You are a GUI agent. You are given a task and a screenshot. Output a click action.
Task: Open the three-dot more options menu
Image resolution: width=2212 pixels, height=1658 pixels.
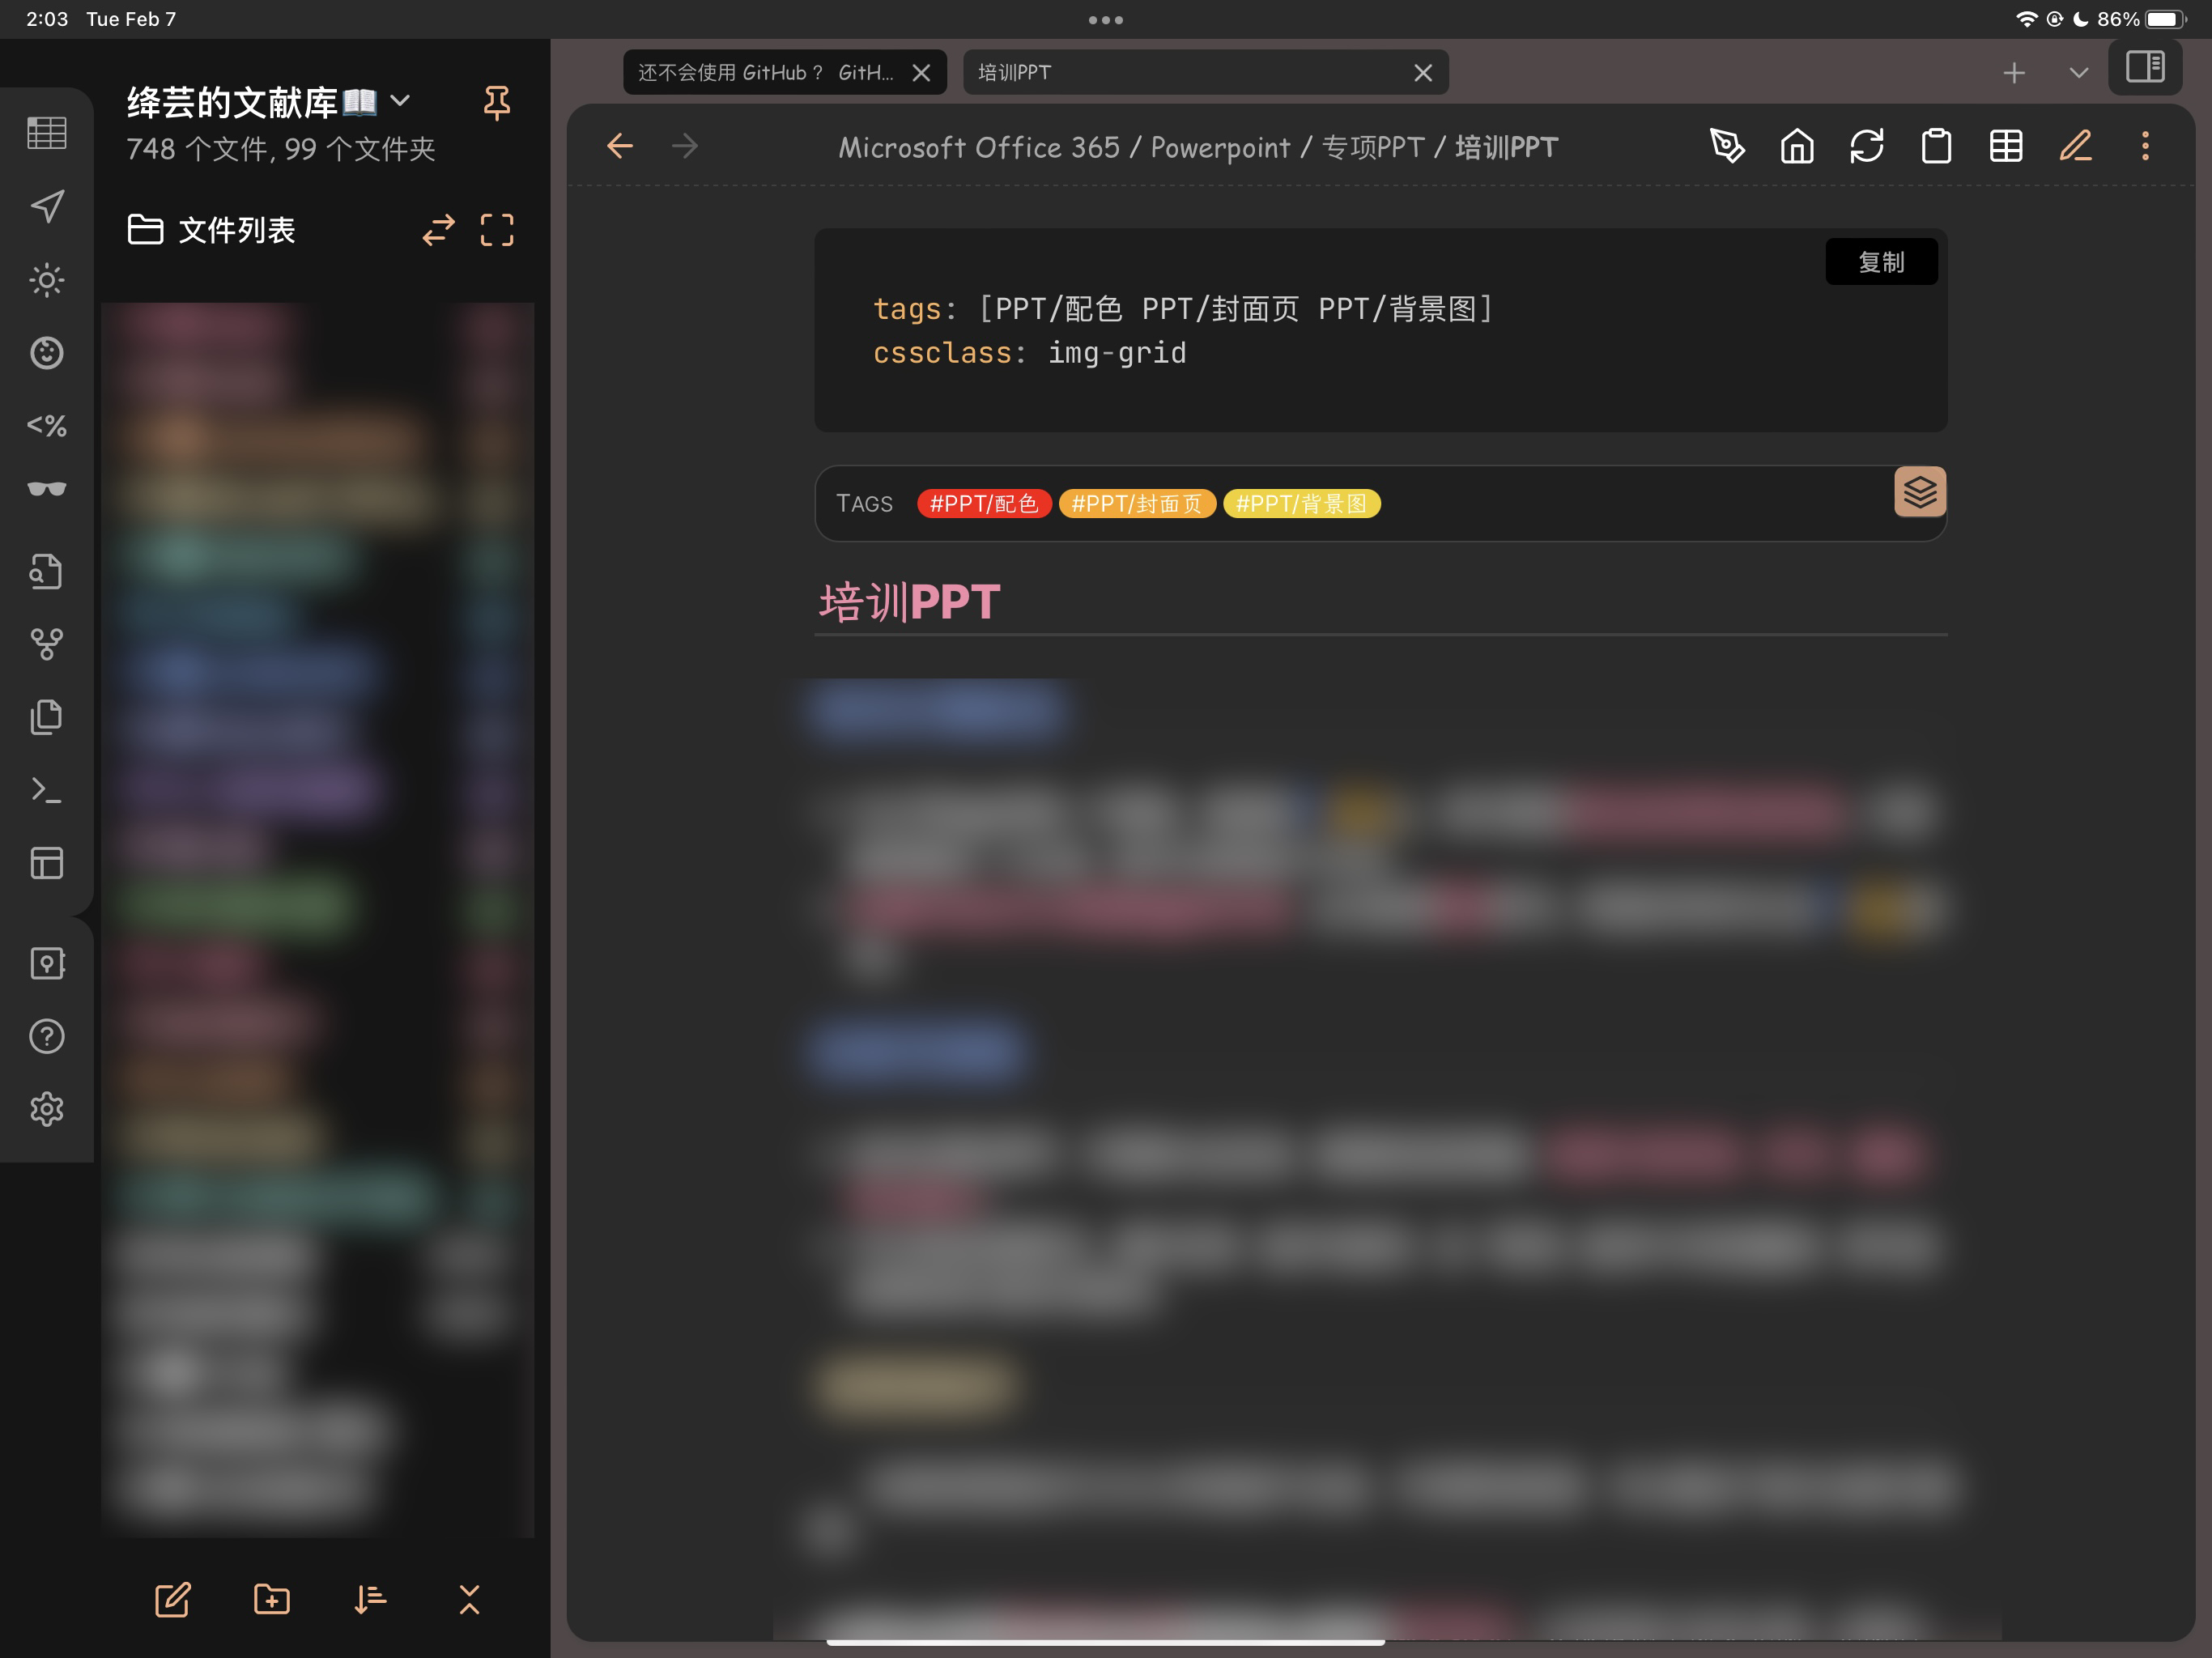click(x=2145, y=147)
